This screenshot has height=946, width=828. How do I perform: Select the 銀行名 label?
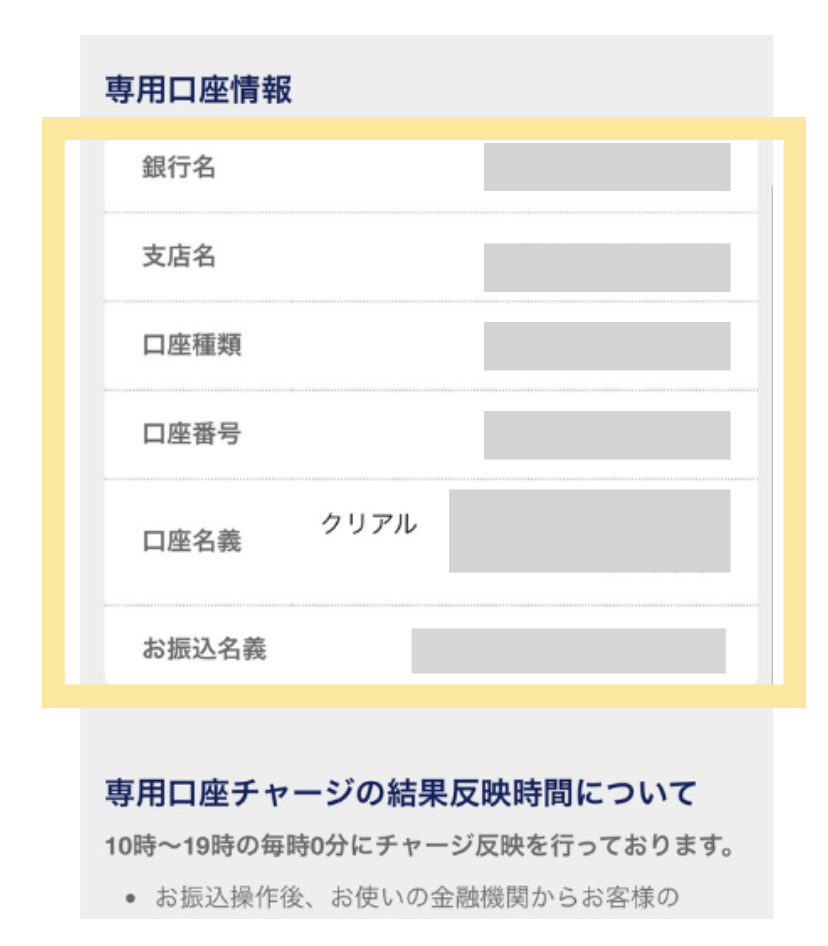[179, 167]
